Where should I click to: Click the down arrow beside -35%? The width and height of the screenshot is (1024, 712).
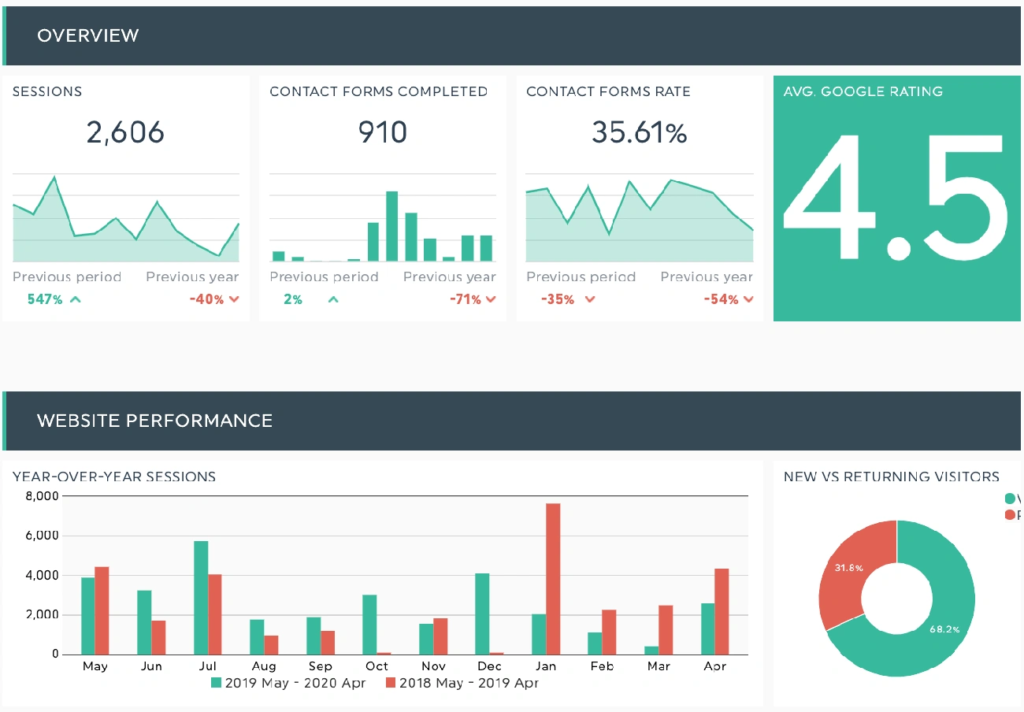click(x=591, y=299)
